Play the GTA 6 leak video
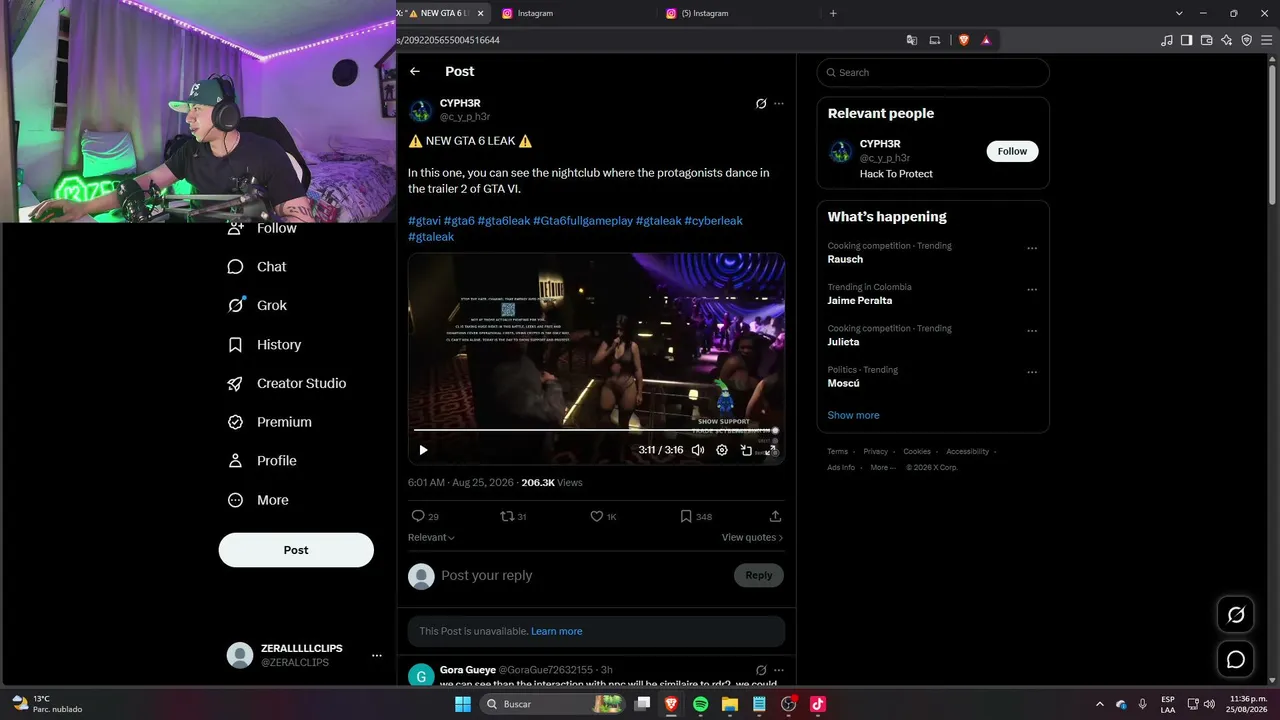This screenshot has width=1280, height=720. [x=423, y=450]
